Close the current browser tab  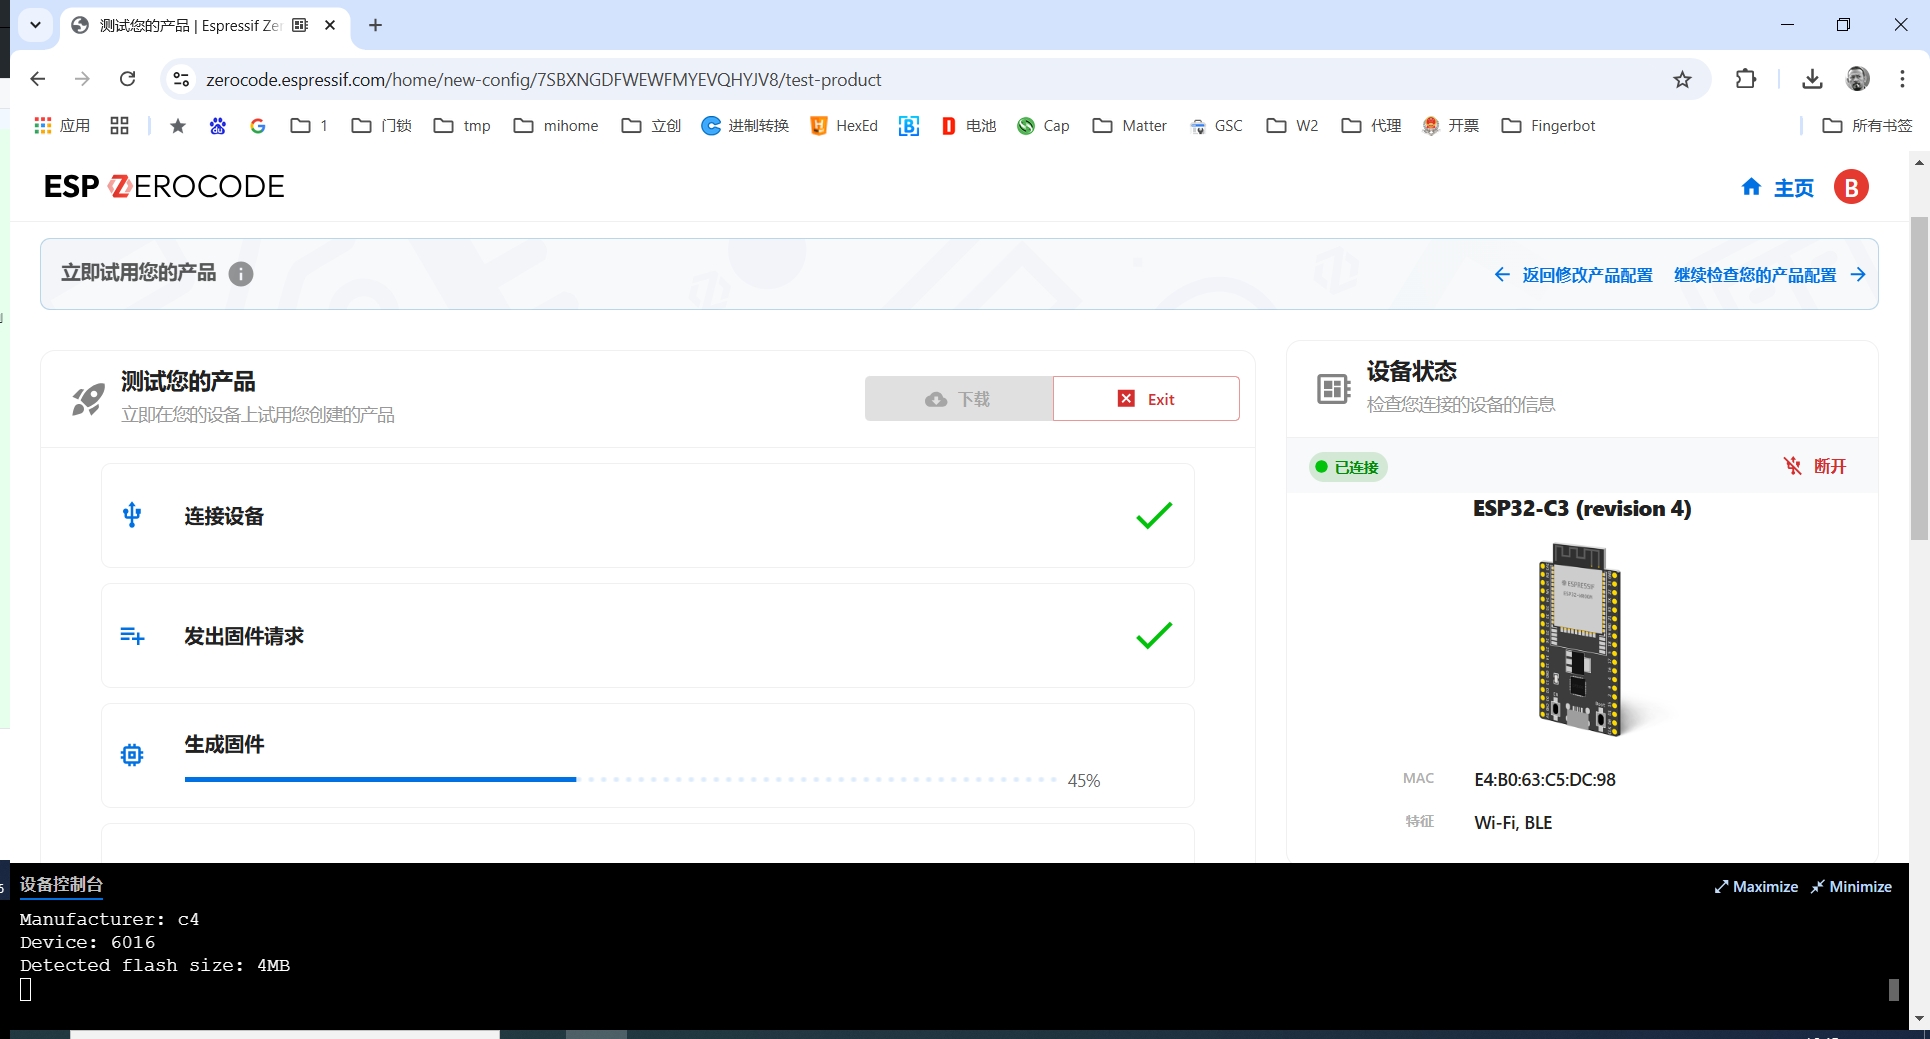click(x=330, y=25)
